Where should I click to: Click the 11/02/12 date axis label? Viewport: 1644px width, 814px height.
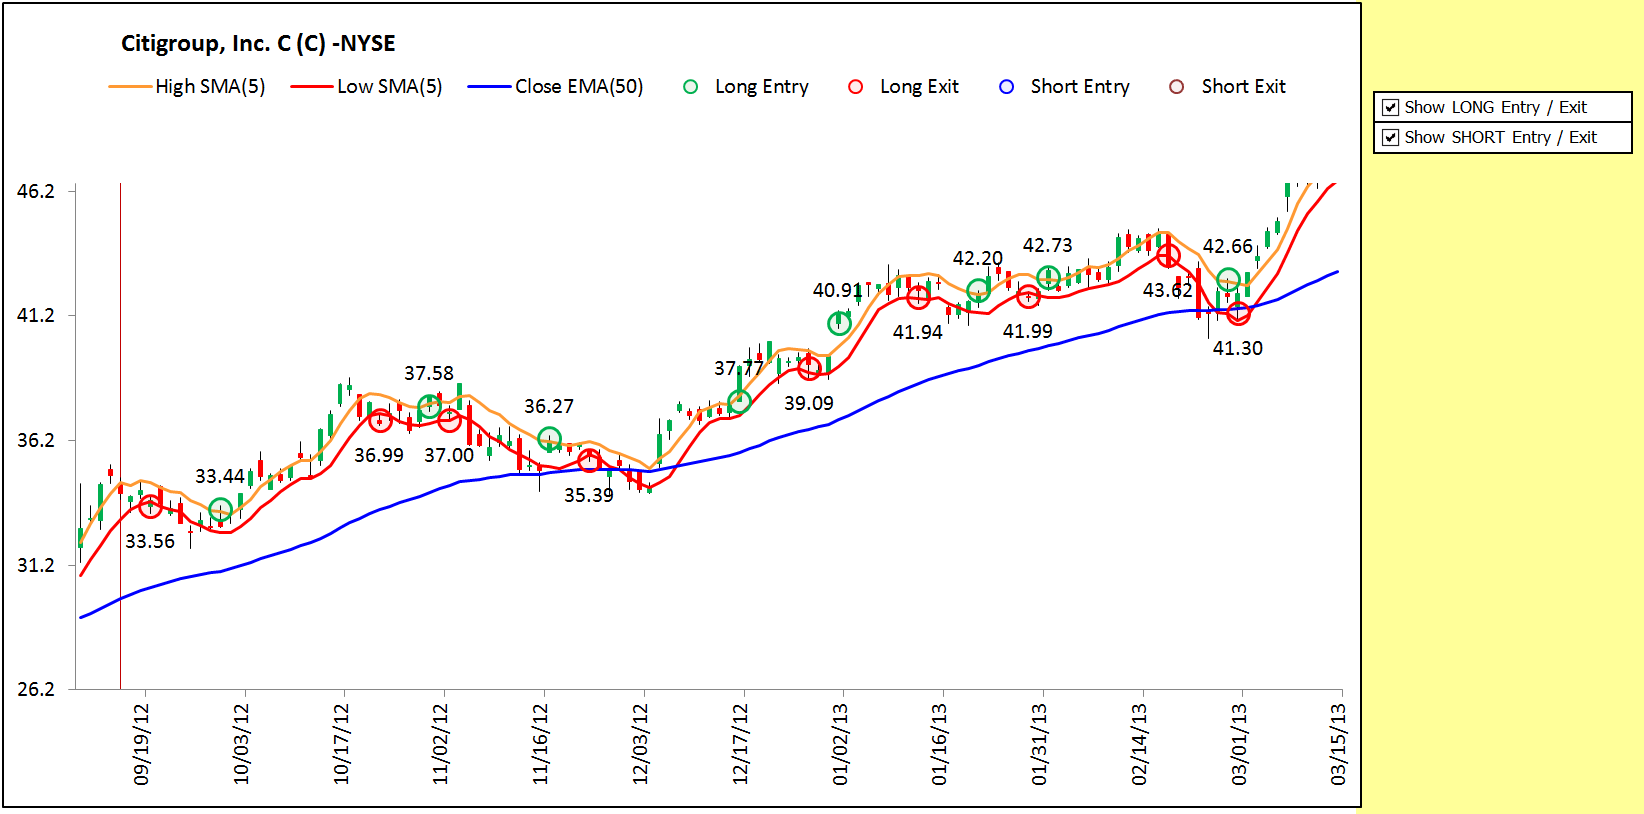click(x=440, y=744)
